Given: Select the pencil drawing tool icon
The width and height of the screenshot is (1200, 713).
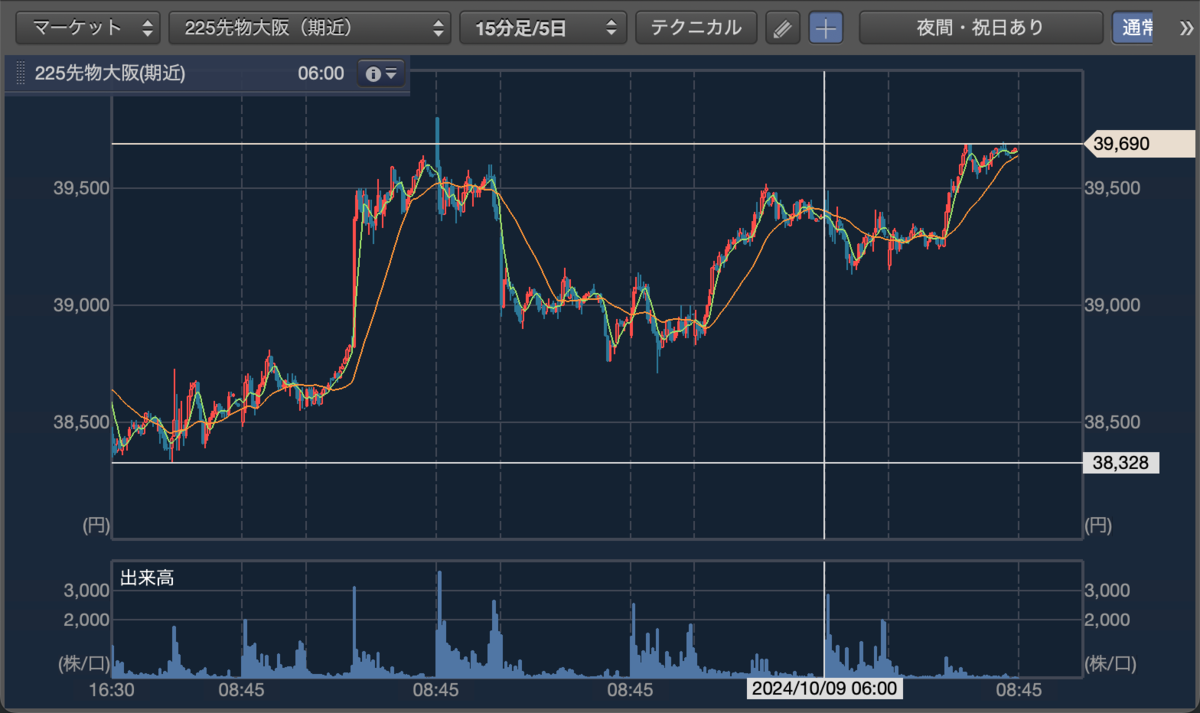Looking at the screenshot, I should click(x=784, y=28).
